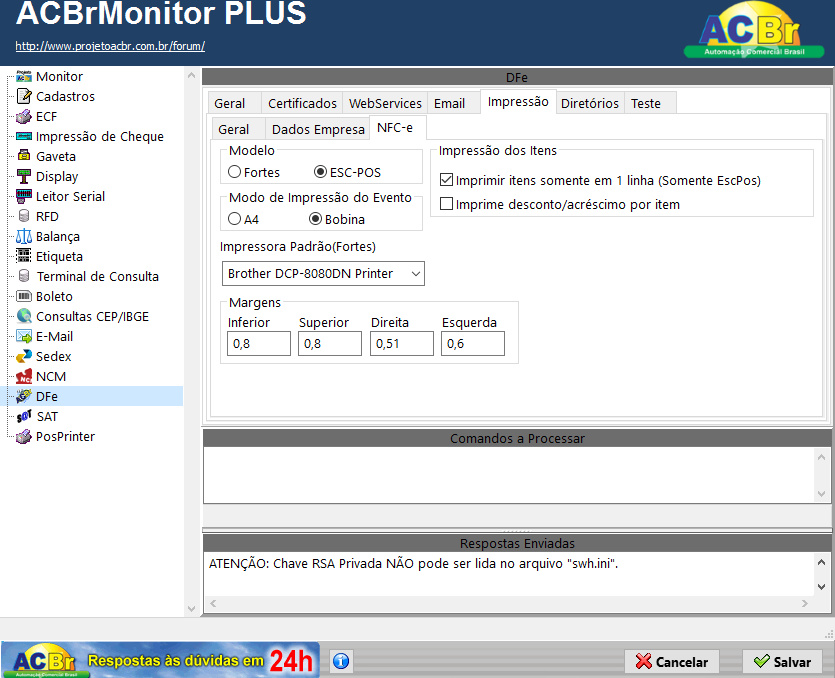The height and width of the screenshot is (678, 835).
Task: Click the Display icon
Action: [x=24, y=176]
